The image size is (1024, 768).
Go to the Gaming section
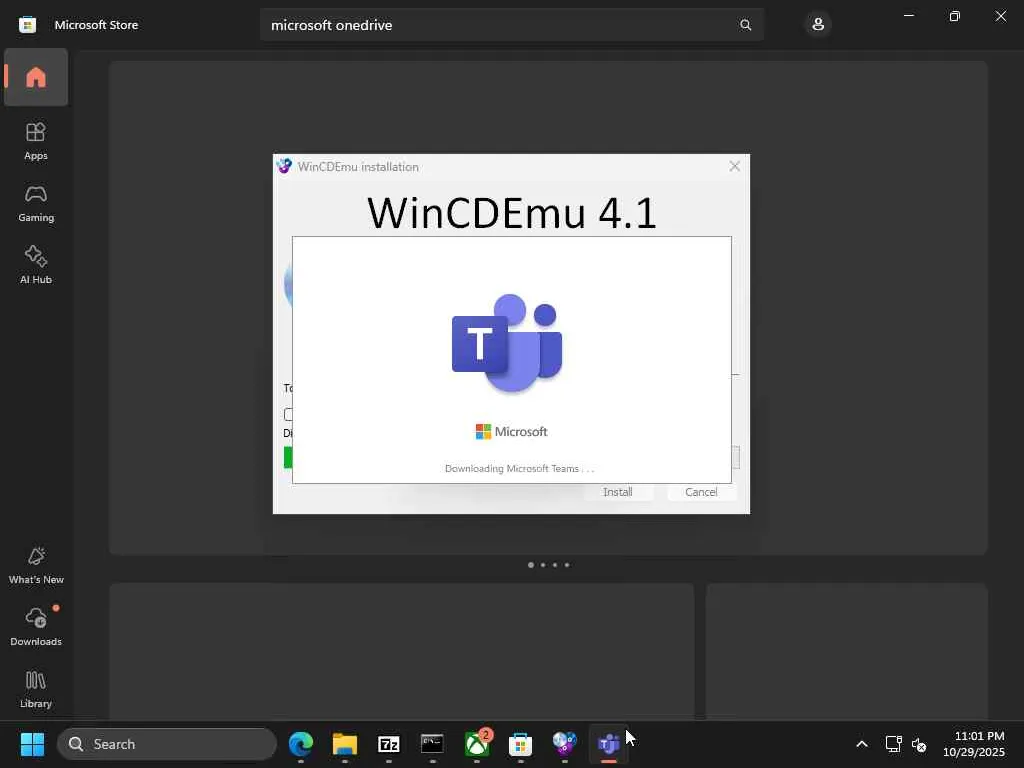(36, 203)
